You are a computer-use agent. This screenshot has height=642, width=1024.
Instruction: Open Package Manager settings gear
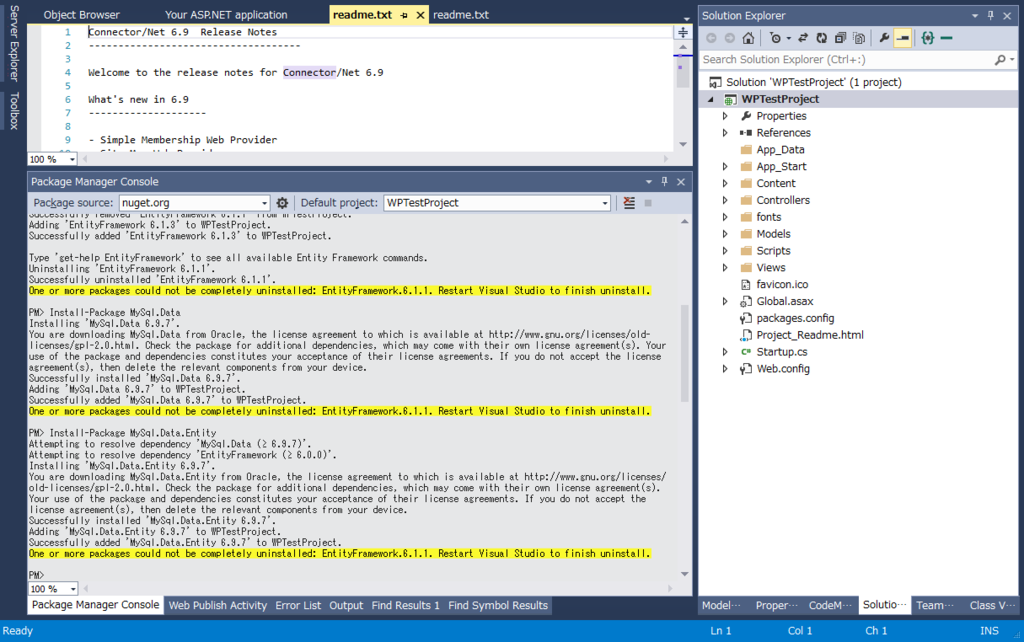pyautogui.click(x=282, y=203)
